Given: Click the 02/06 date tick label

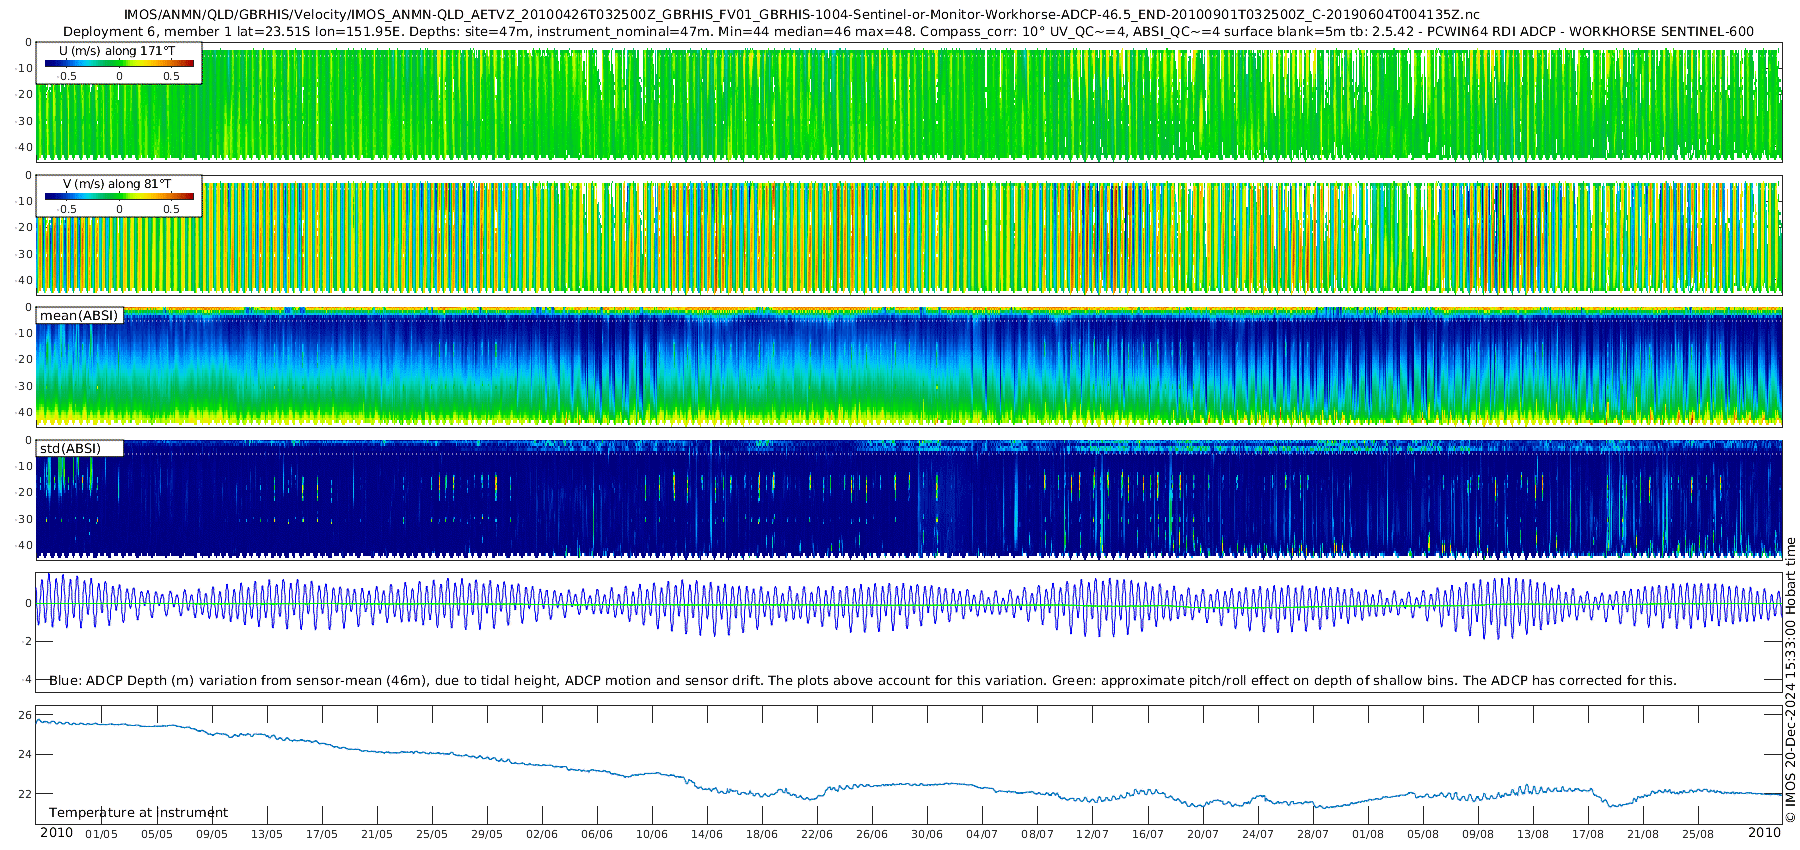Looking at the screenshot, I should tap(541, 835).
